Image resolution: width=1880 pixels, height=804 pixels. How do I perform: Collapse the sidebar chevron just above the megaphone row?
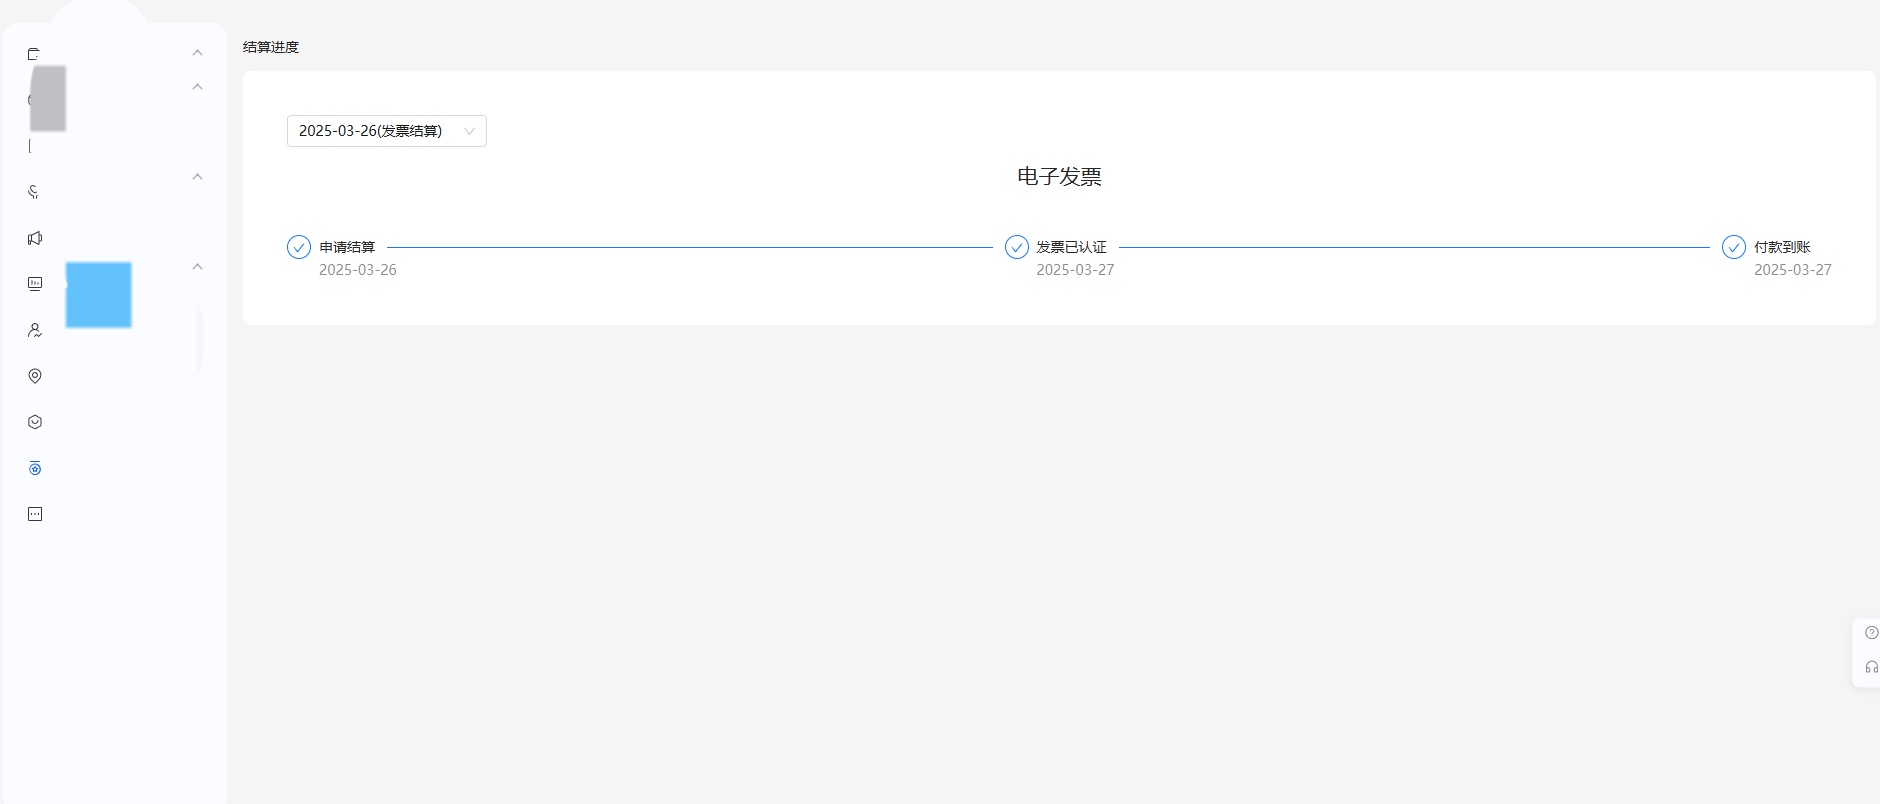(197, 177)
